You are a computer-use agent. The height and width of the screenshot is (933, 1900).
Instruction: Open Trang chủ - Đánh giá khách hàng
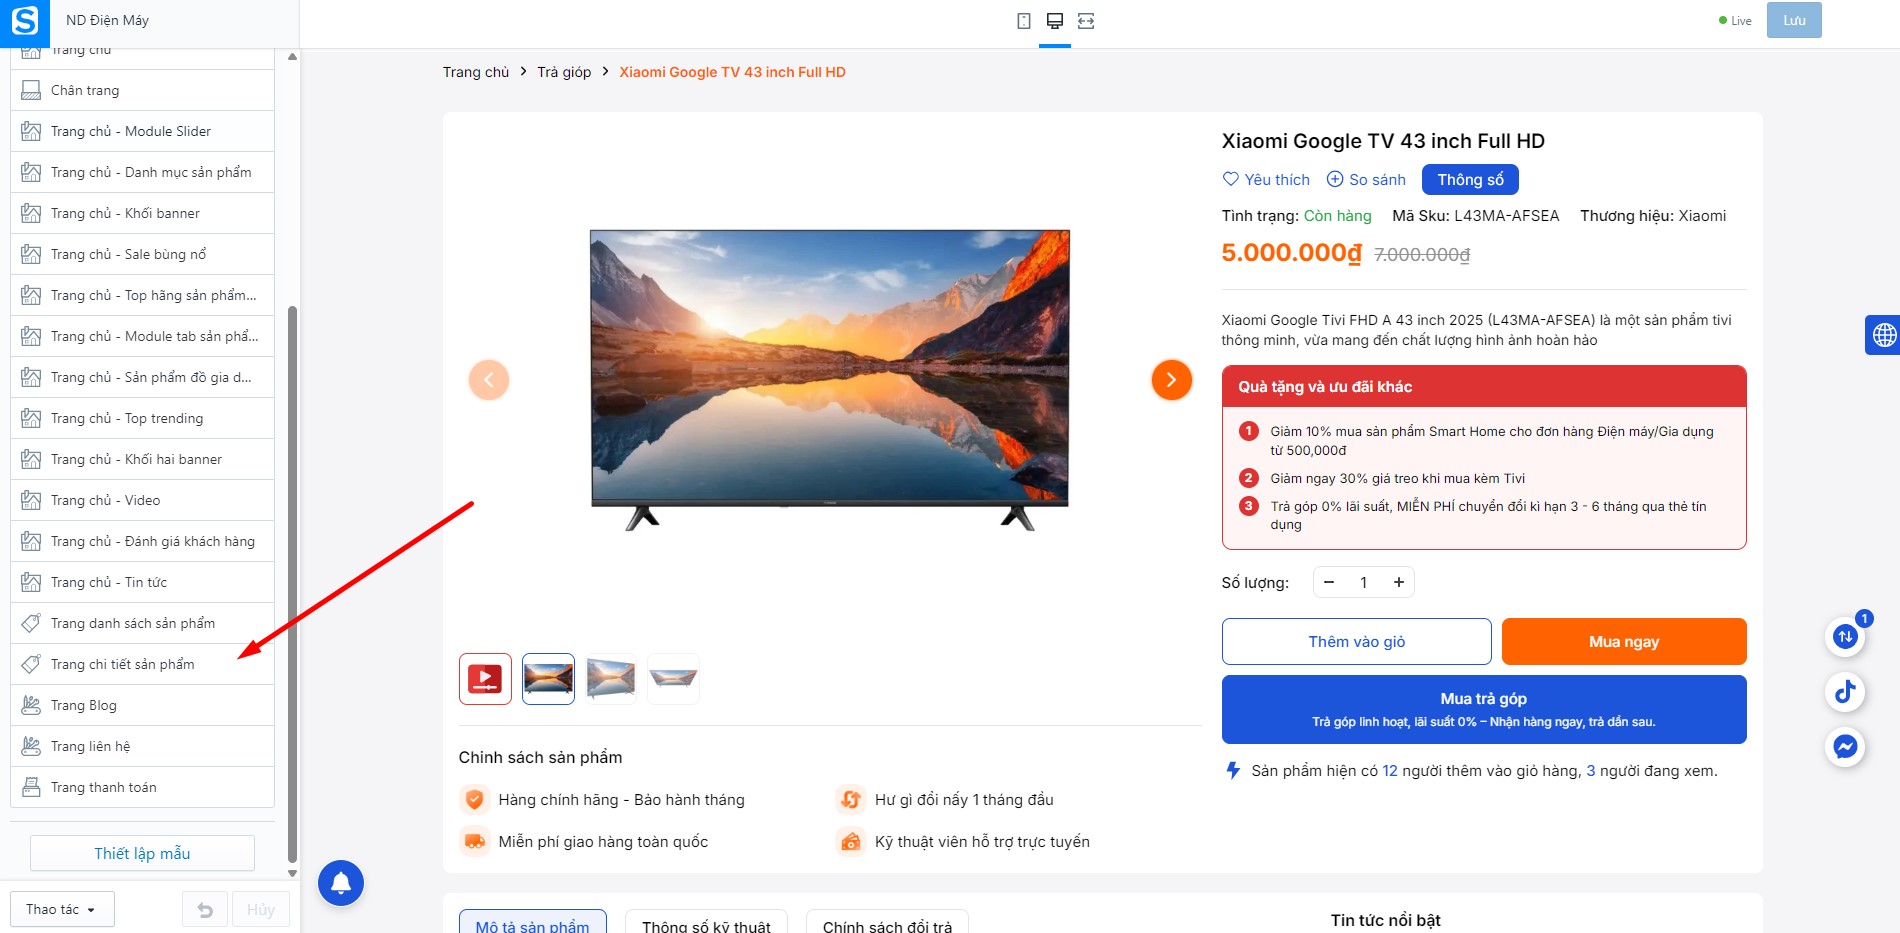[142, 541]
